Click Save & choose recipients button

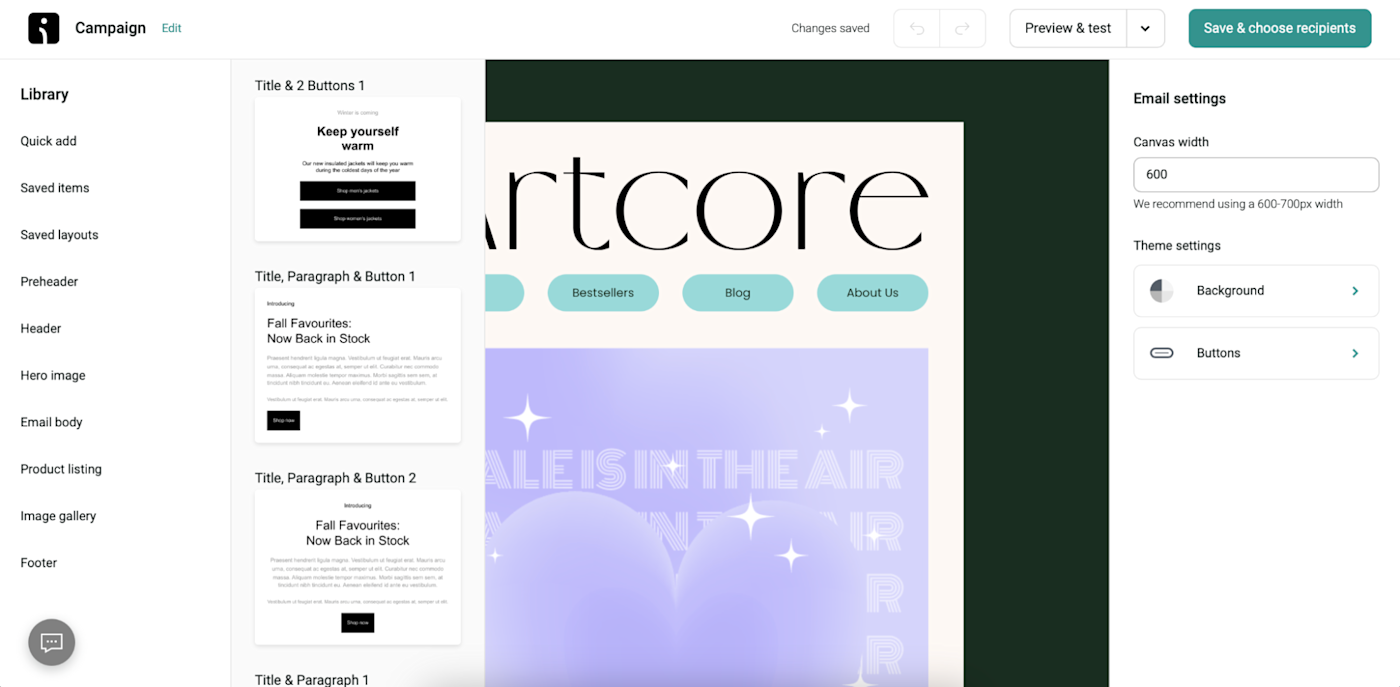1279,28
